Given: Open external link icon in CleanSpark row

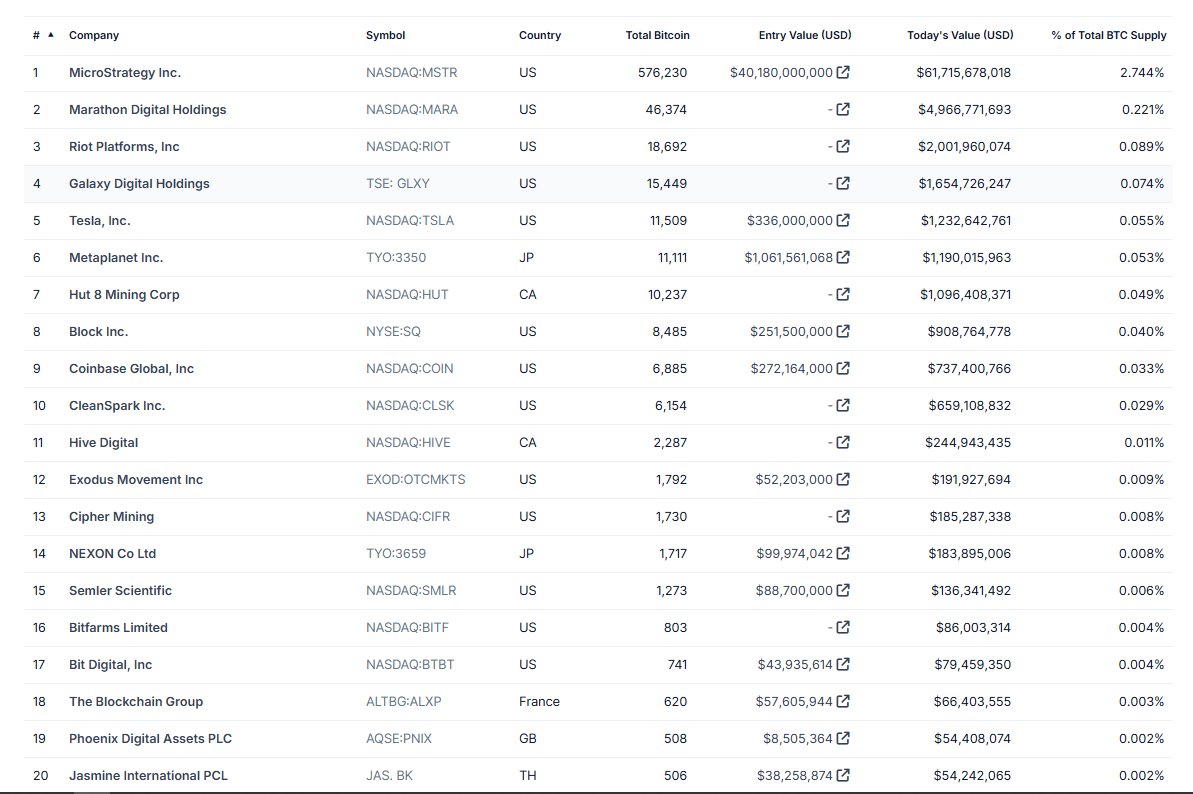Looking at the screenshot, I should [x=843, y=405].
